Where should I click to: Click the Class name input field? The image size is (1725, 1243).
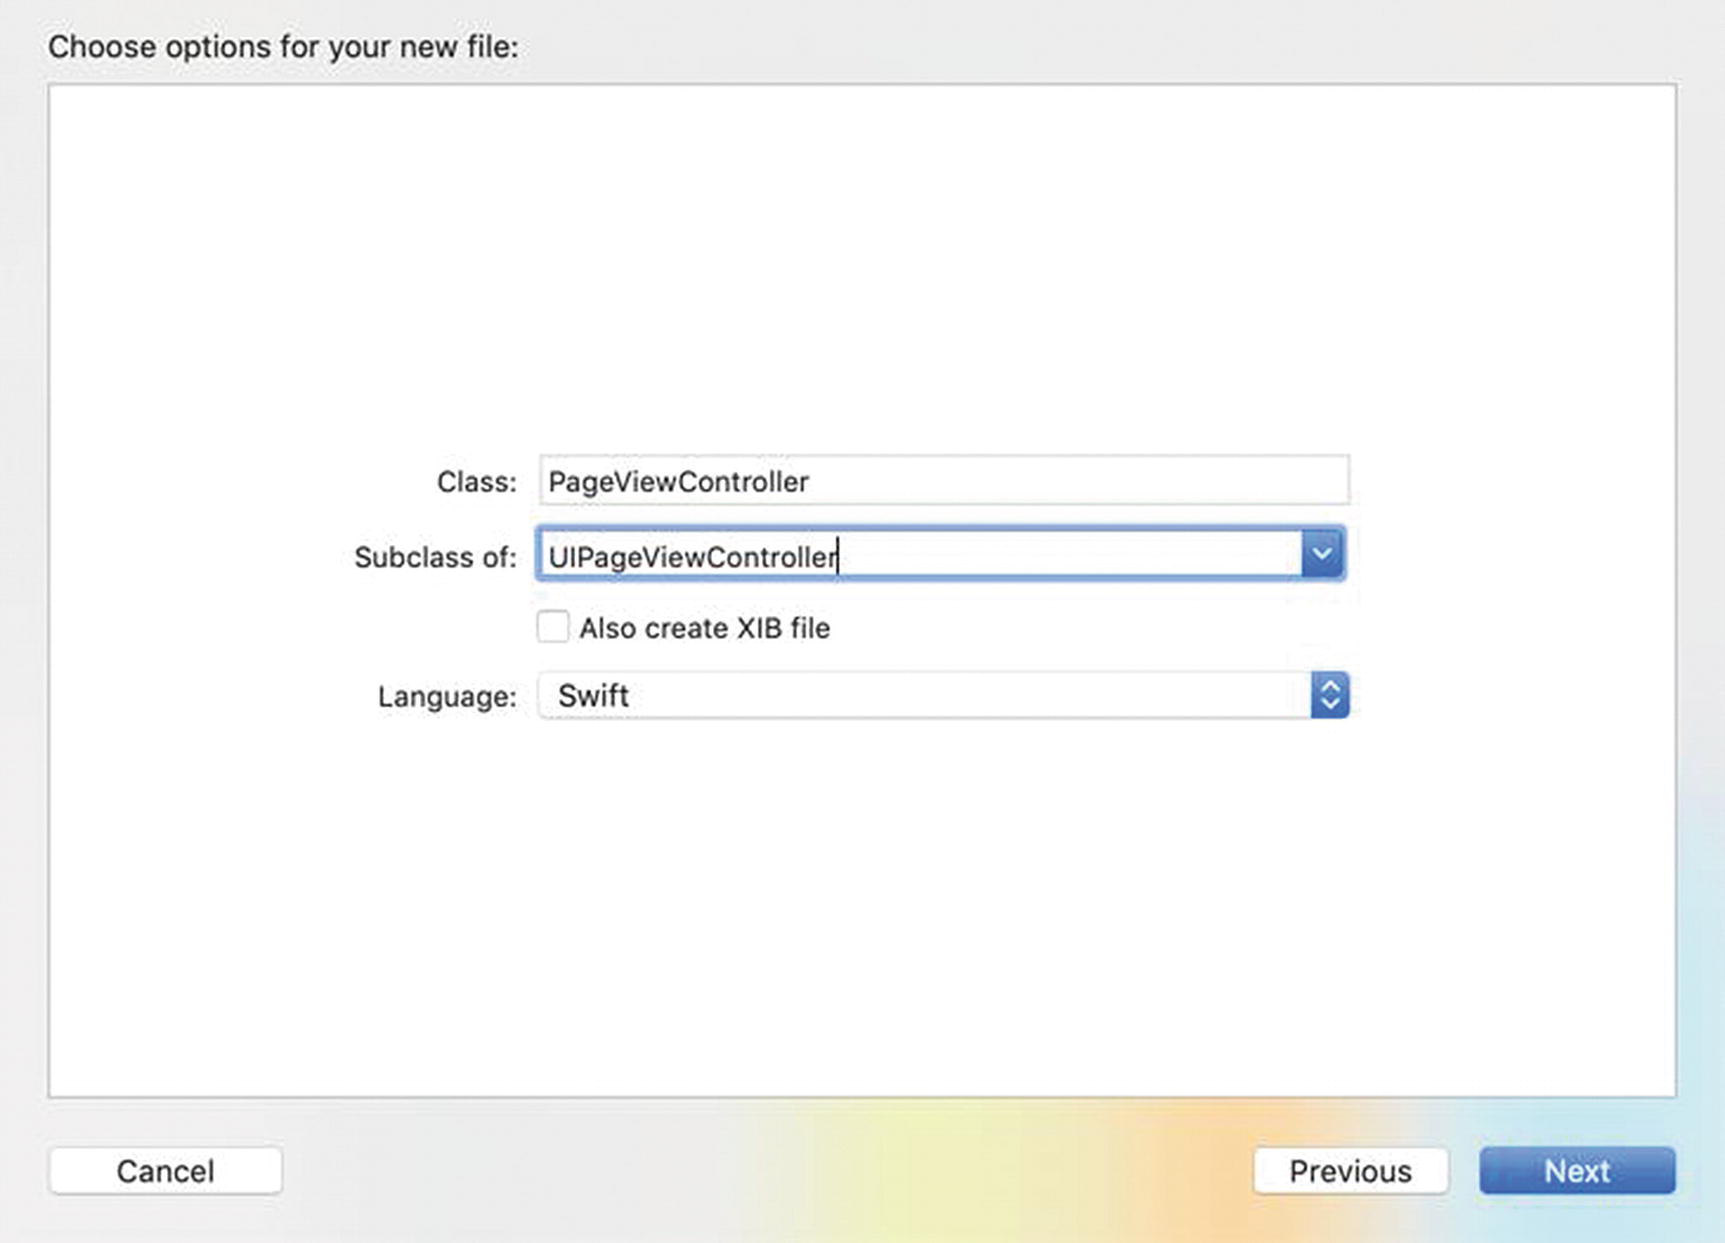click(x=944, y=481)
